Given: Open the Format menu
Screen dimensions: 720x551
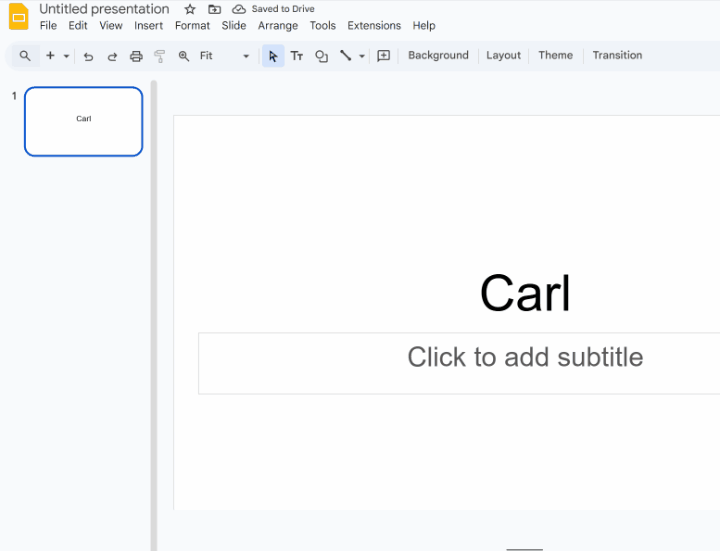Looking at the screenshot, I should (192, 26).
